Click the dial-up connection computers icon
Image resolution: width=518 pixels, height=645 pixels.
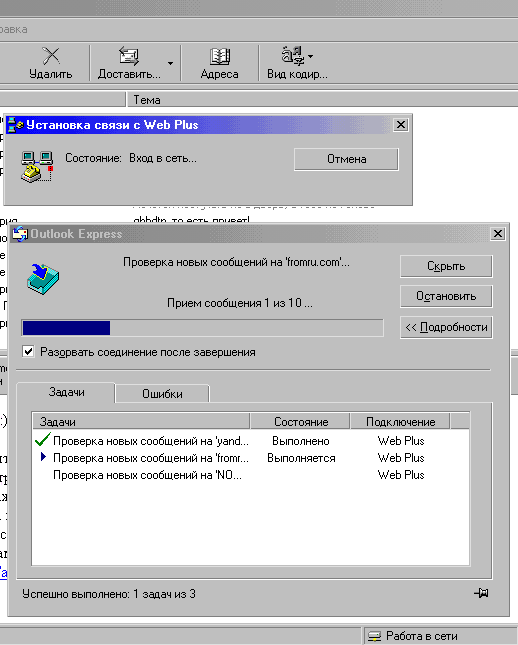[x=37, y=167]
